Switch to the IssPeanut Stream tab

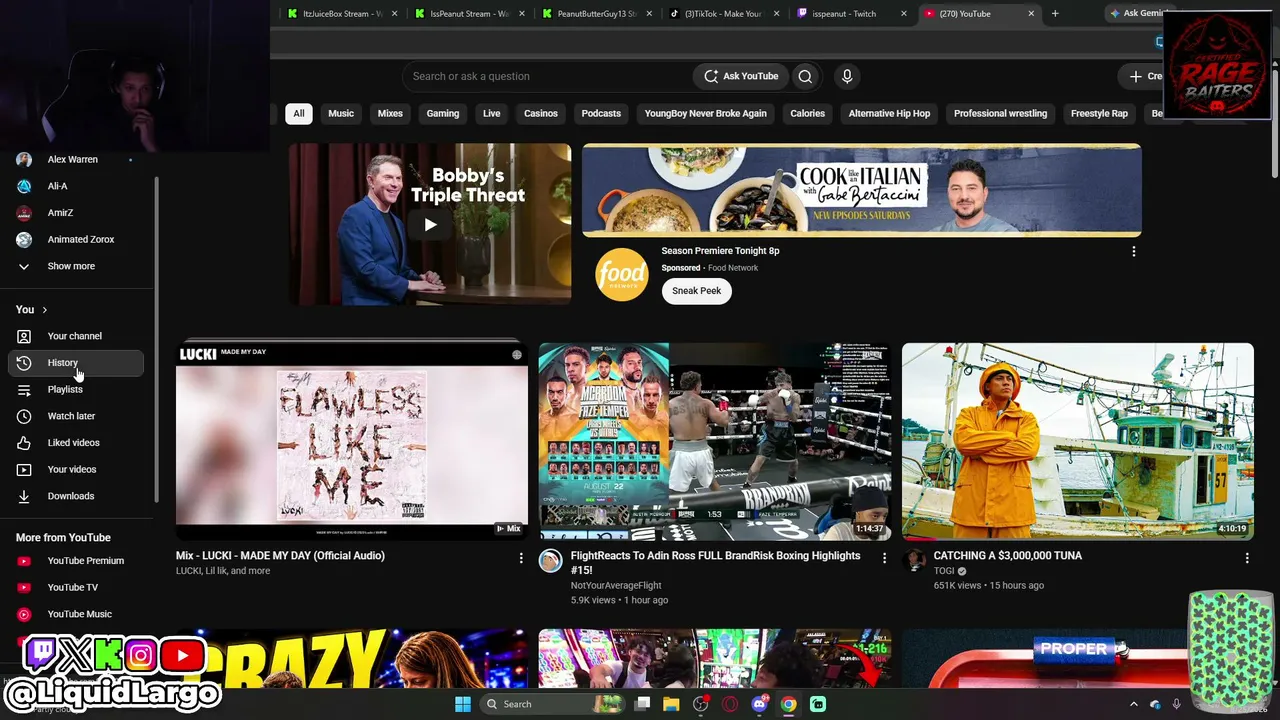467,14
